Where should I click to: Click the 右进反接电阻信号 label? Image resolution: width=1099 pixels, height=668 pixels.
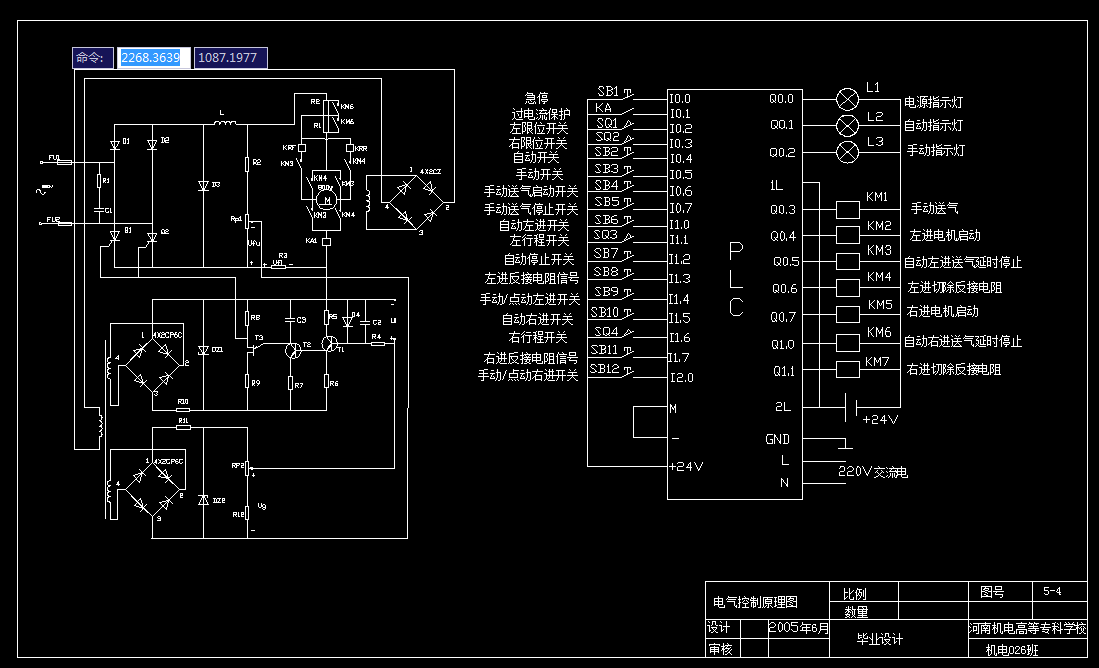click(531, 358)
